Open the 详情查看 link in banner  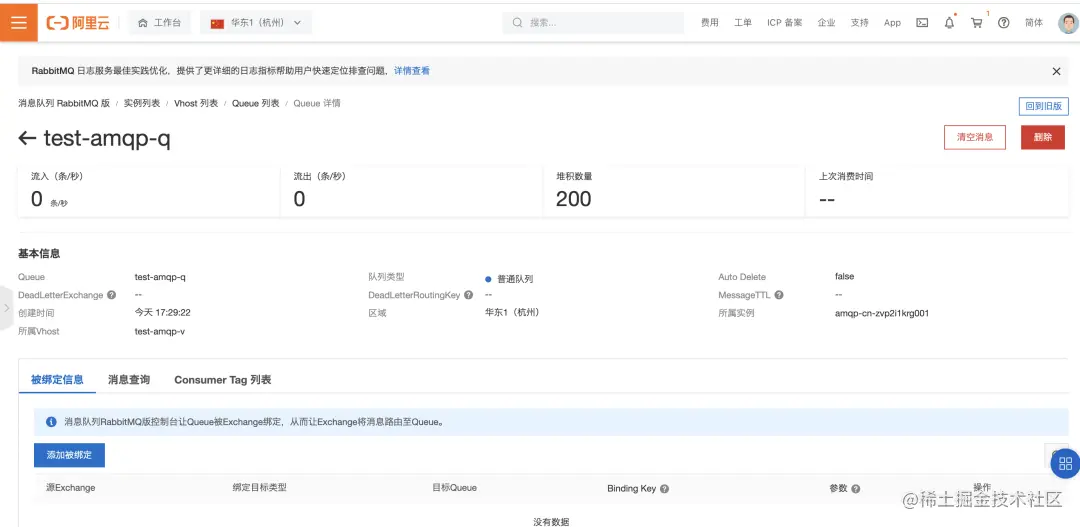click(412, 71)
